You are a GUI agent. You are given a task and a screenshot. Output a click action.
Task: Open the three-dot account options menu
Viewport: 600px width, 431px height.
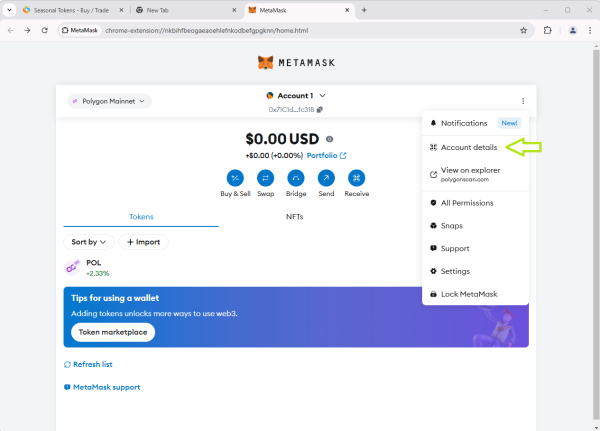[x=523, y=101]
